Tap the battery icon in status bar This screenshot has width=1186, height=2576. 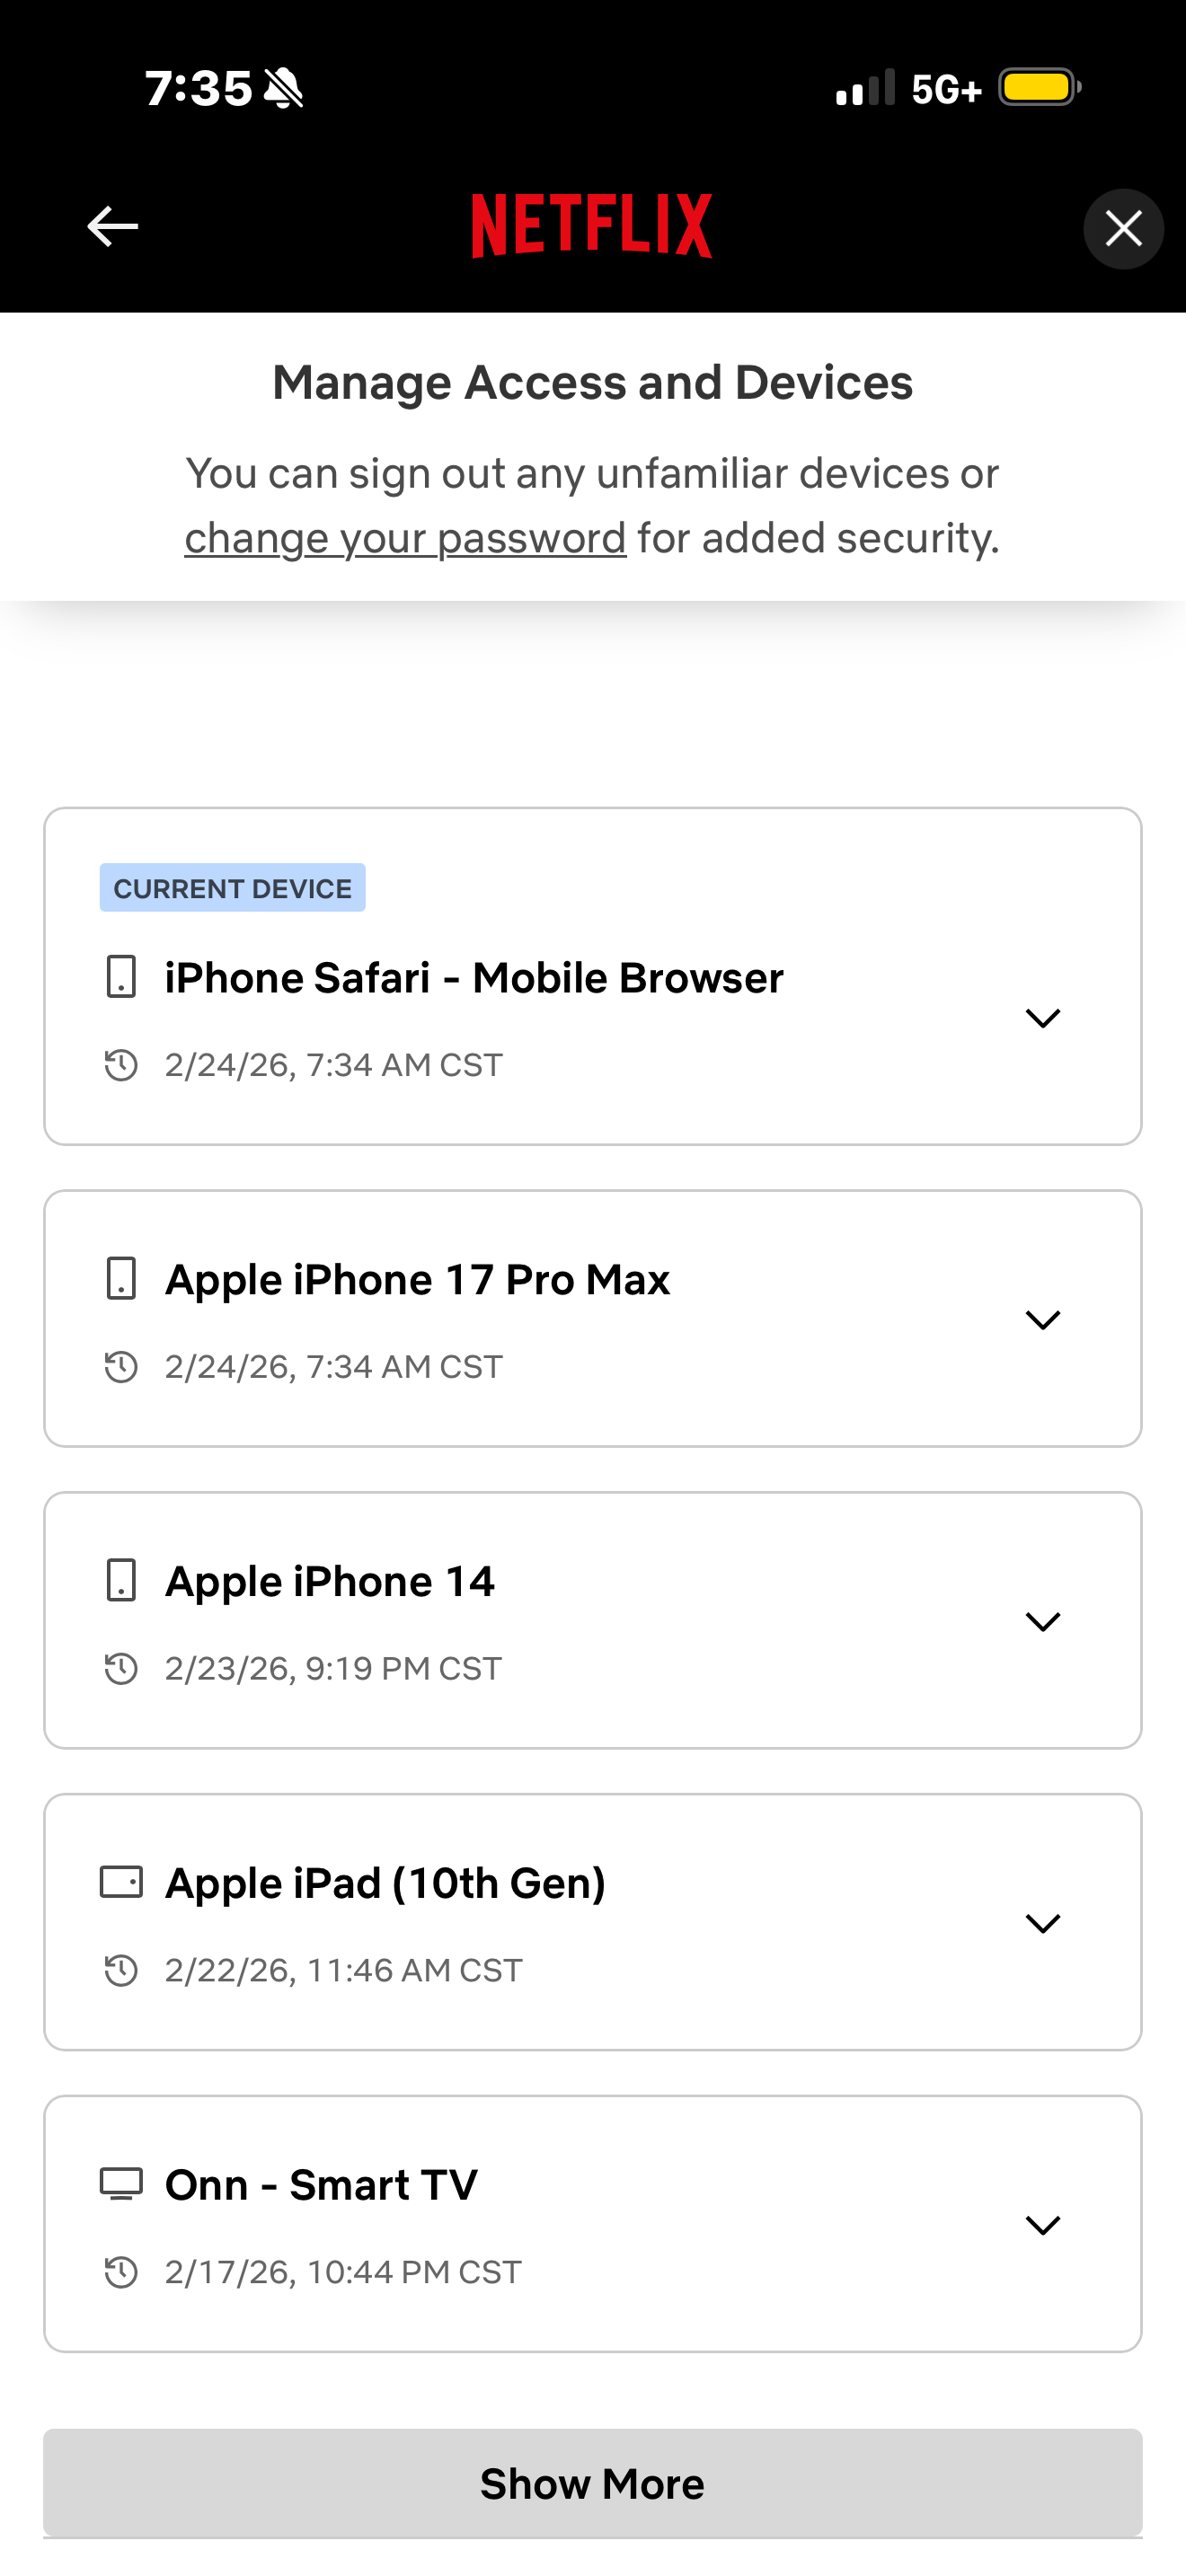tap(1039, 88)
